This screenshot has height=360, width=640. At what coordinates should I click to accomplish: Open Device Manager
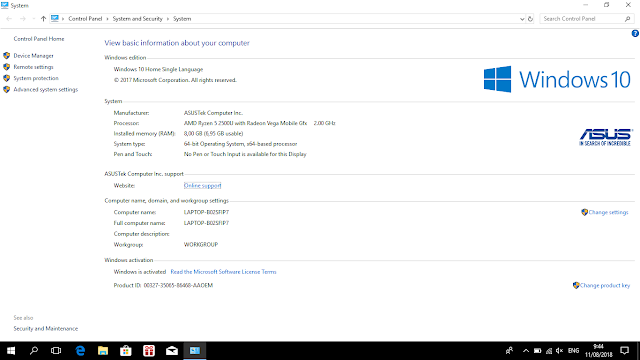(33, 56)
